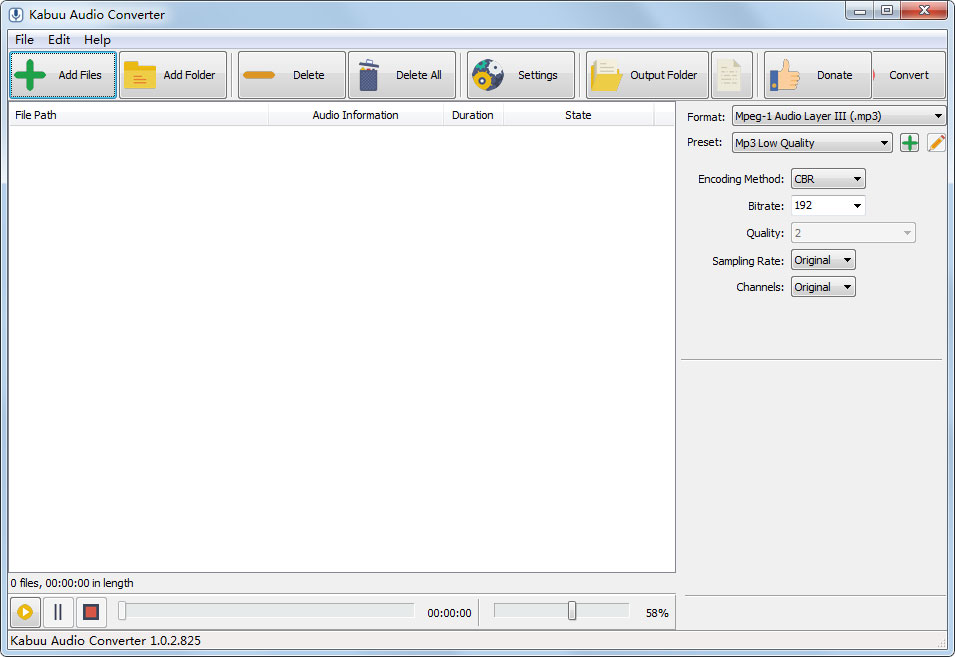
Task: Click the Donate thumbs-up button
Action: 816,75
